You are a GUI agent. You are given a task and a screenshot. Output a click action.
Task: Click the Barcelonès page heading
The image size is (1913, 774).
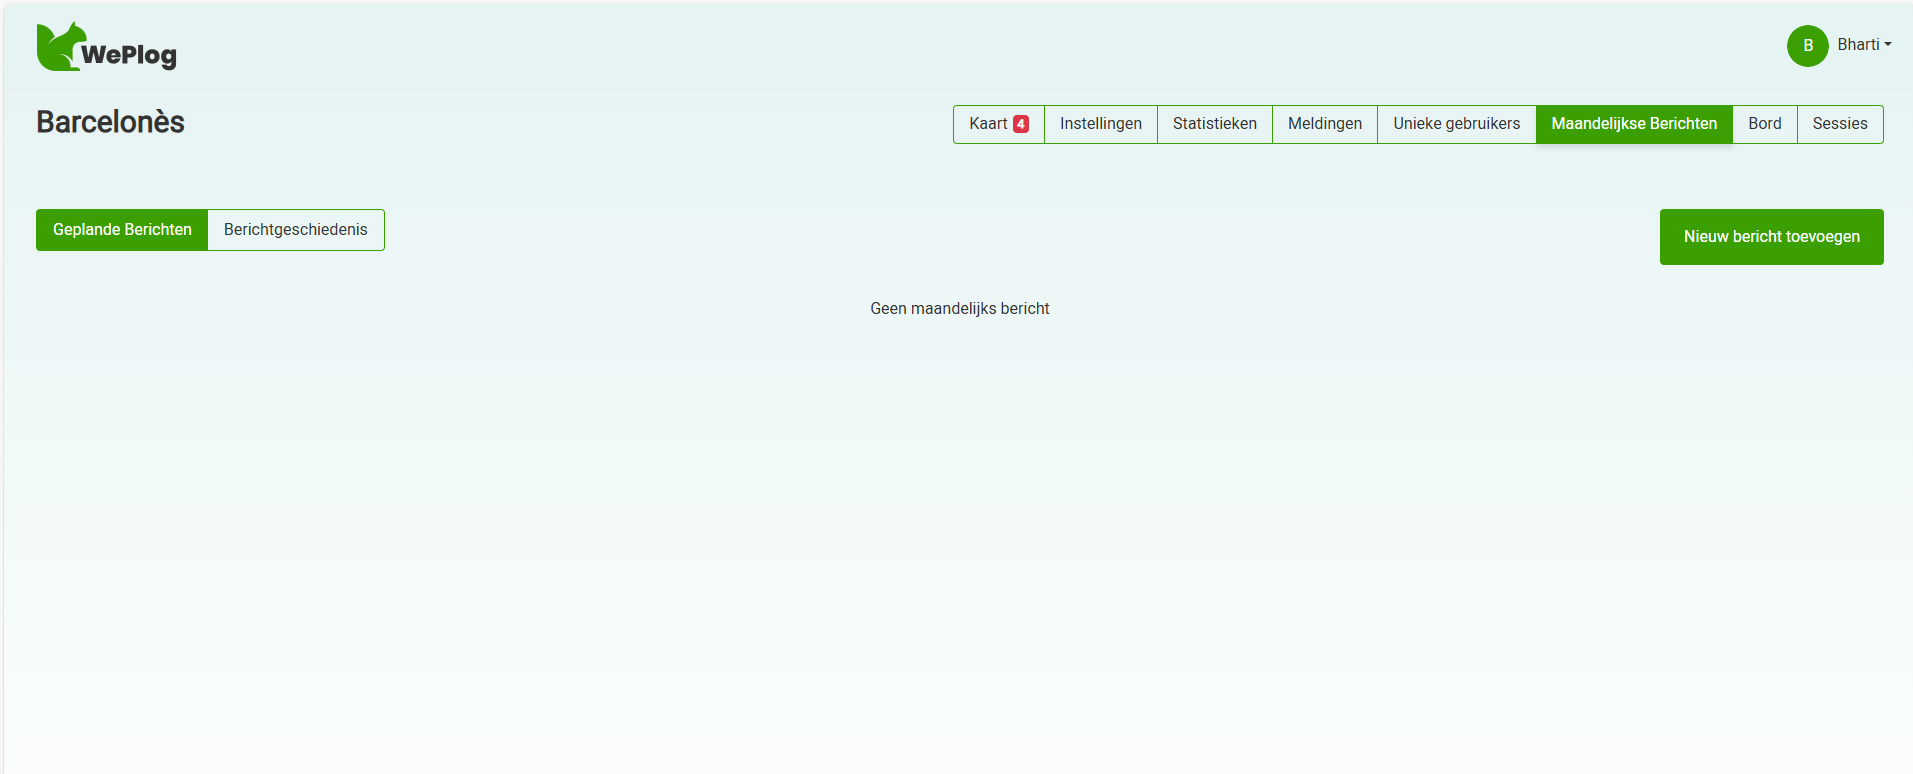click(x=110, y=122)
